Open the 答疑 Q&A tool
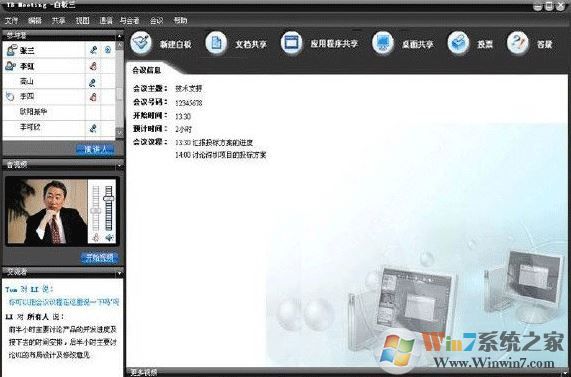 (x=517, y=43)
